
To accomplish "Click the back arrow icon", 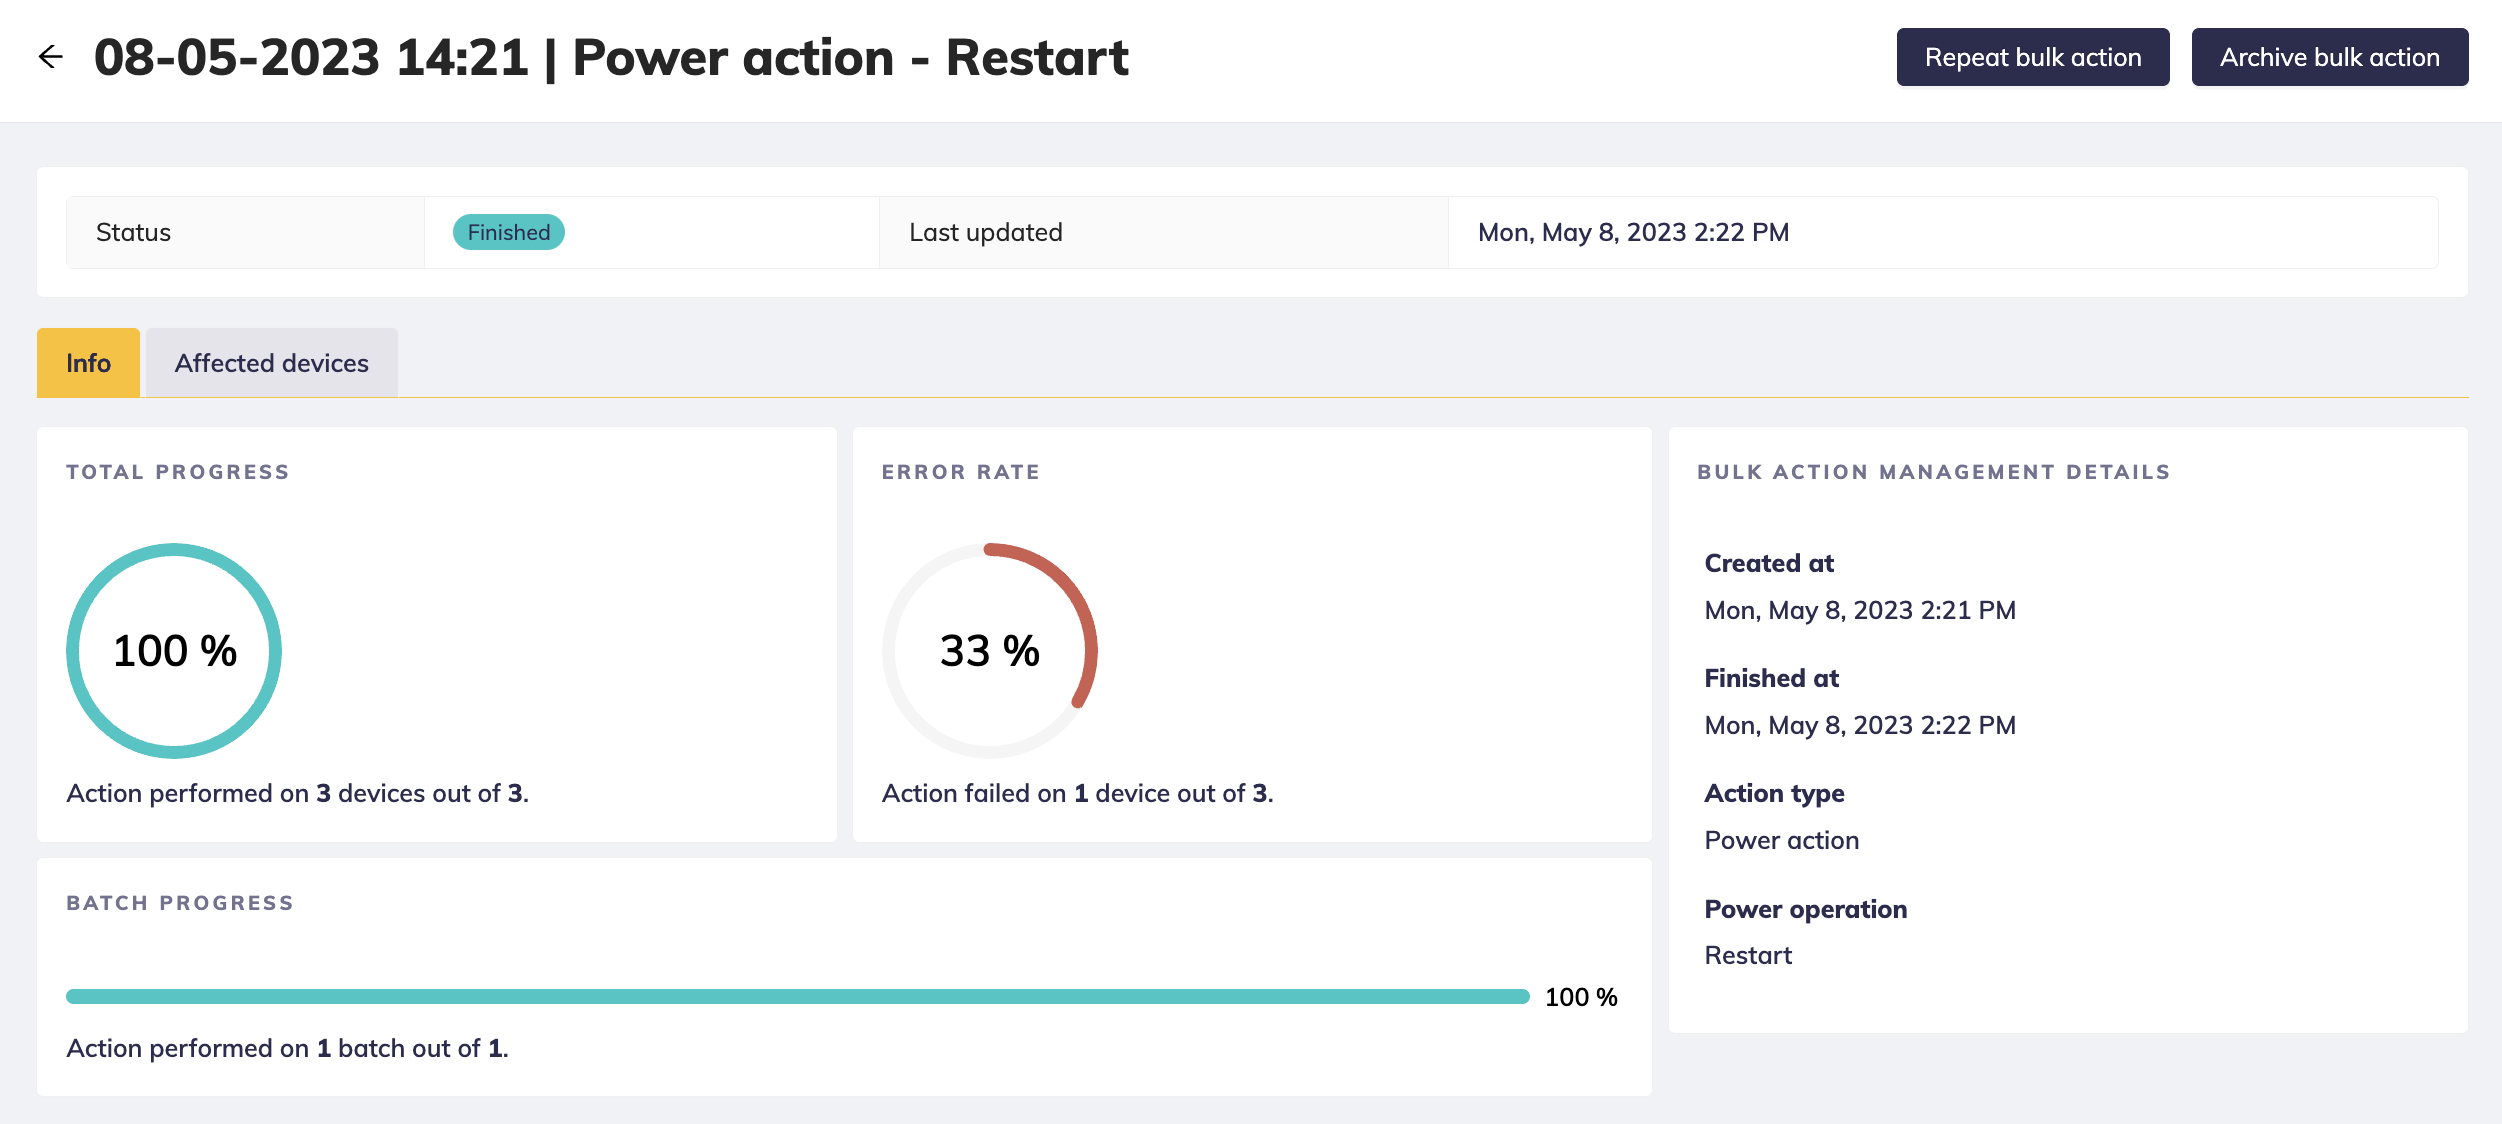I will (x=50, y=57).
